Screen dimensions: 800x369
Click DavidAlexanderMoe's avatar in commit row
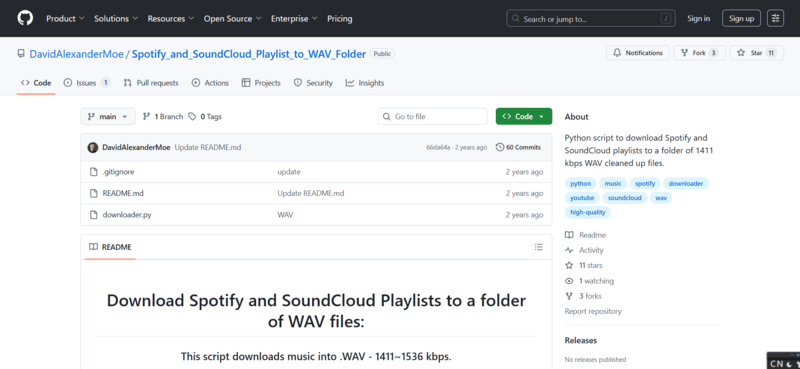point(93,147)
